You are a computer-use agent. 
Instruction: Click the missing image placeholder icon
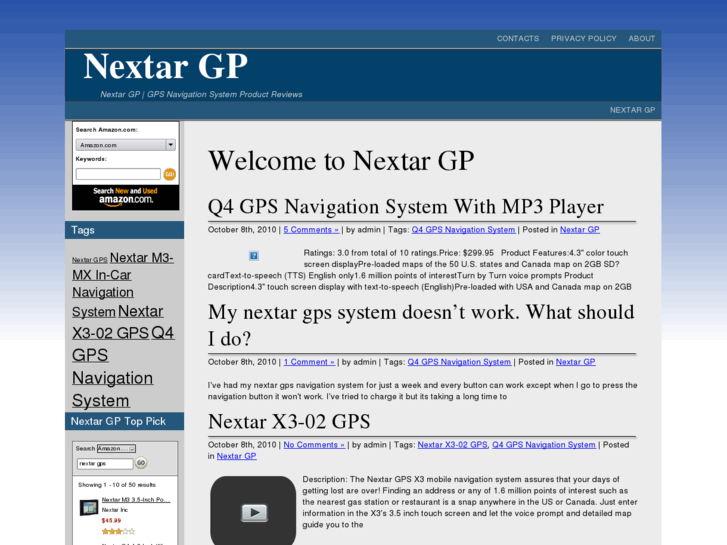(x=254, y=256)
